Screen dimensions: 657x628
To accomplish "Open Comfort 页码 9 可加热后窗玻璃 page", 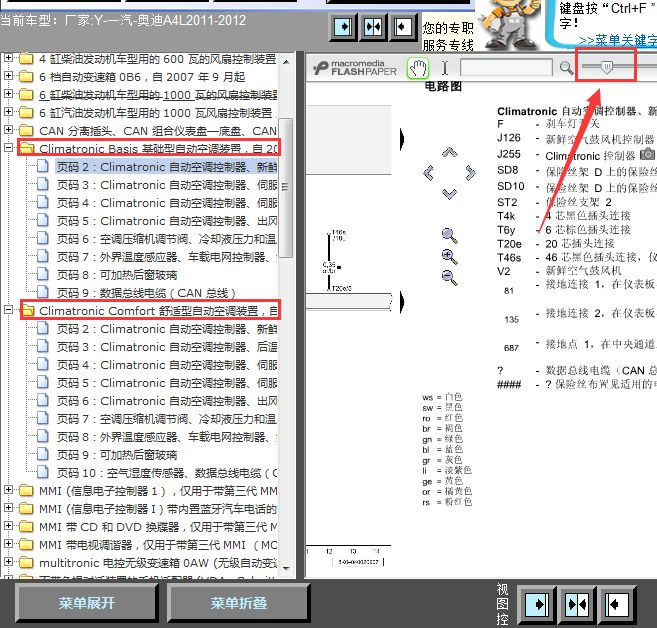I will click(x=117, y=455).
